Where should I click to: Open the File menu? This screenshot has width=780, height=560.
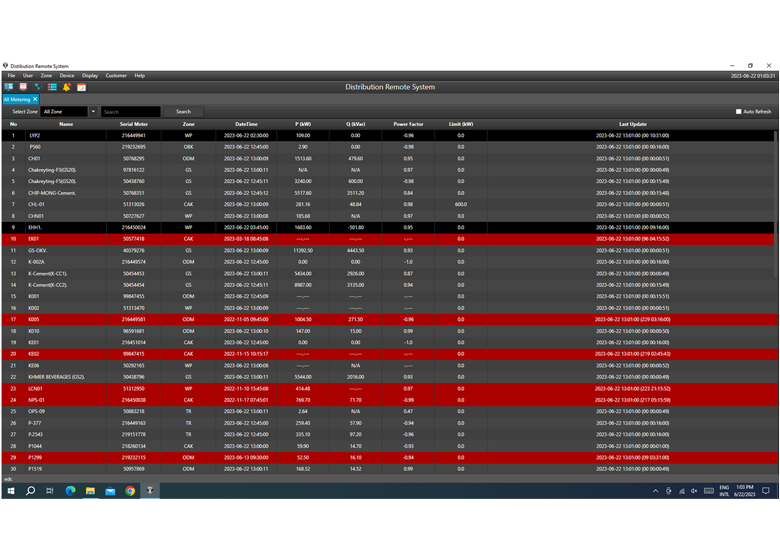[11, 76]
